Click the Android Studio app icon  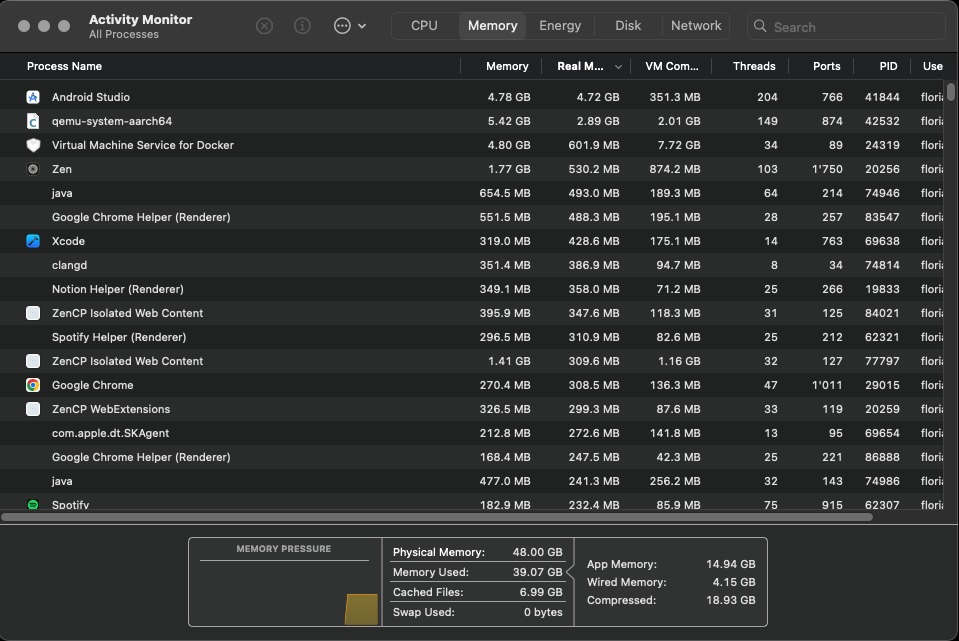click(x=33, y=97)
